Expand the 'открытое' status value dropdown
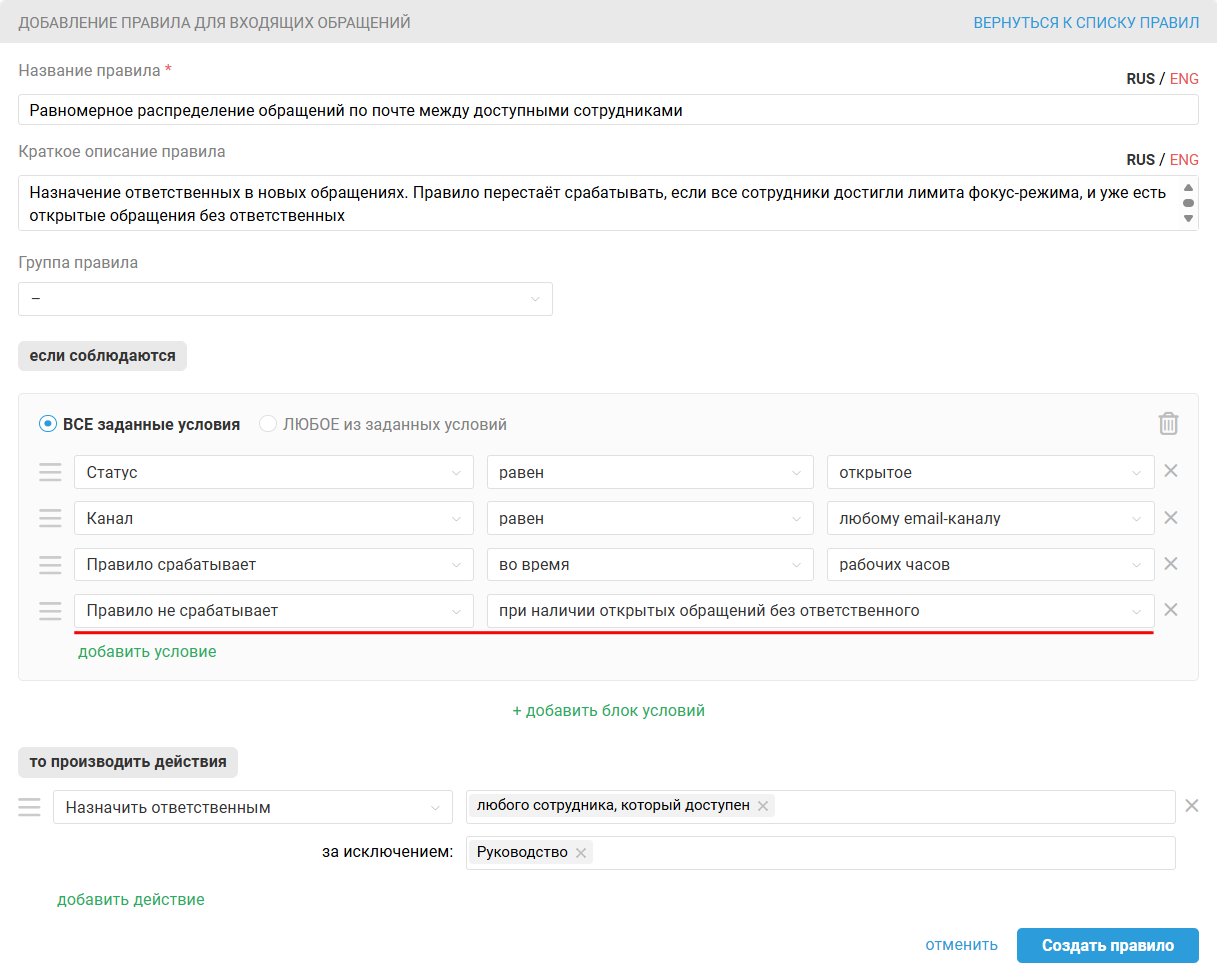 pyautogui.click(x=990, y=472)
